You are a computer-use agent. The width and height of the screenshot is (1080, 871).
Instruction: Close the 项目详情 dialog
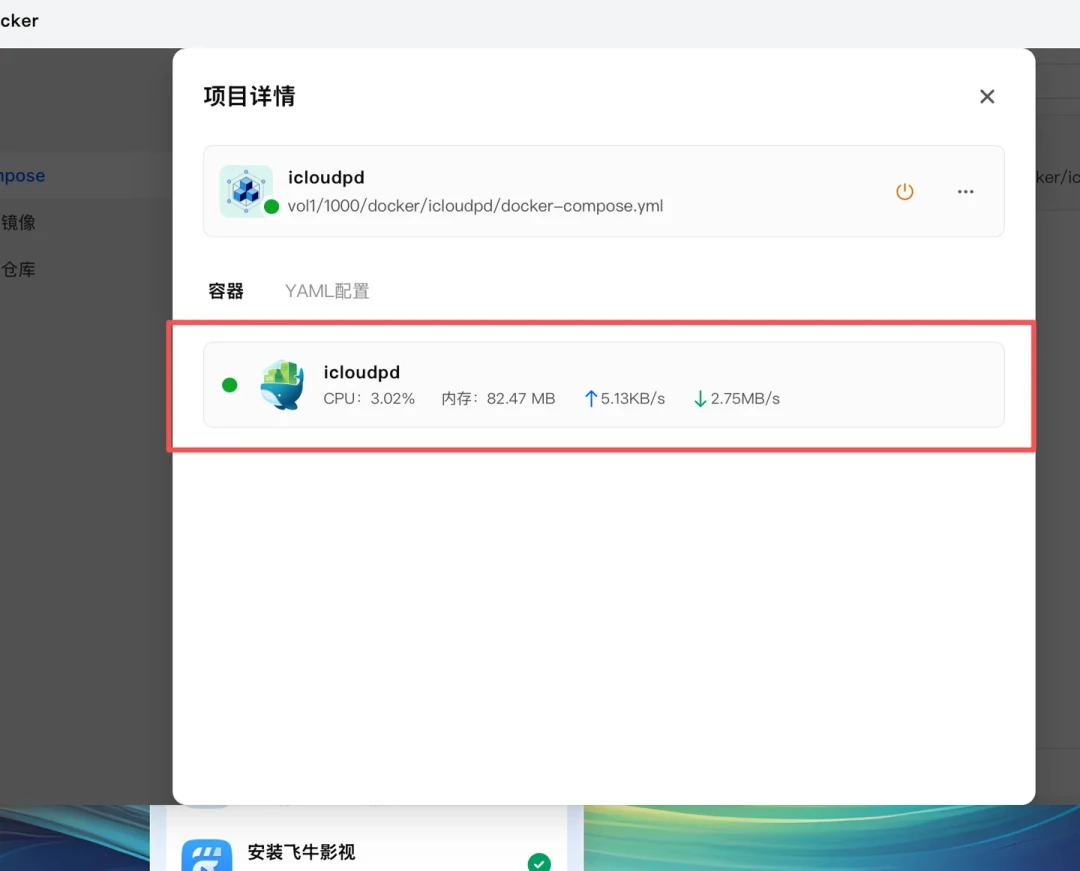[987, 96]
